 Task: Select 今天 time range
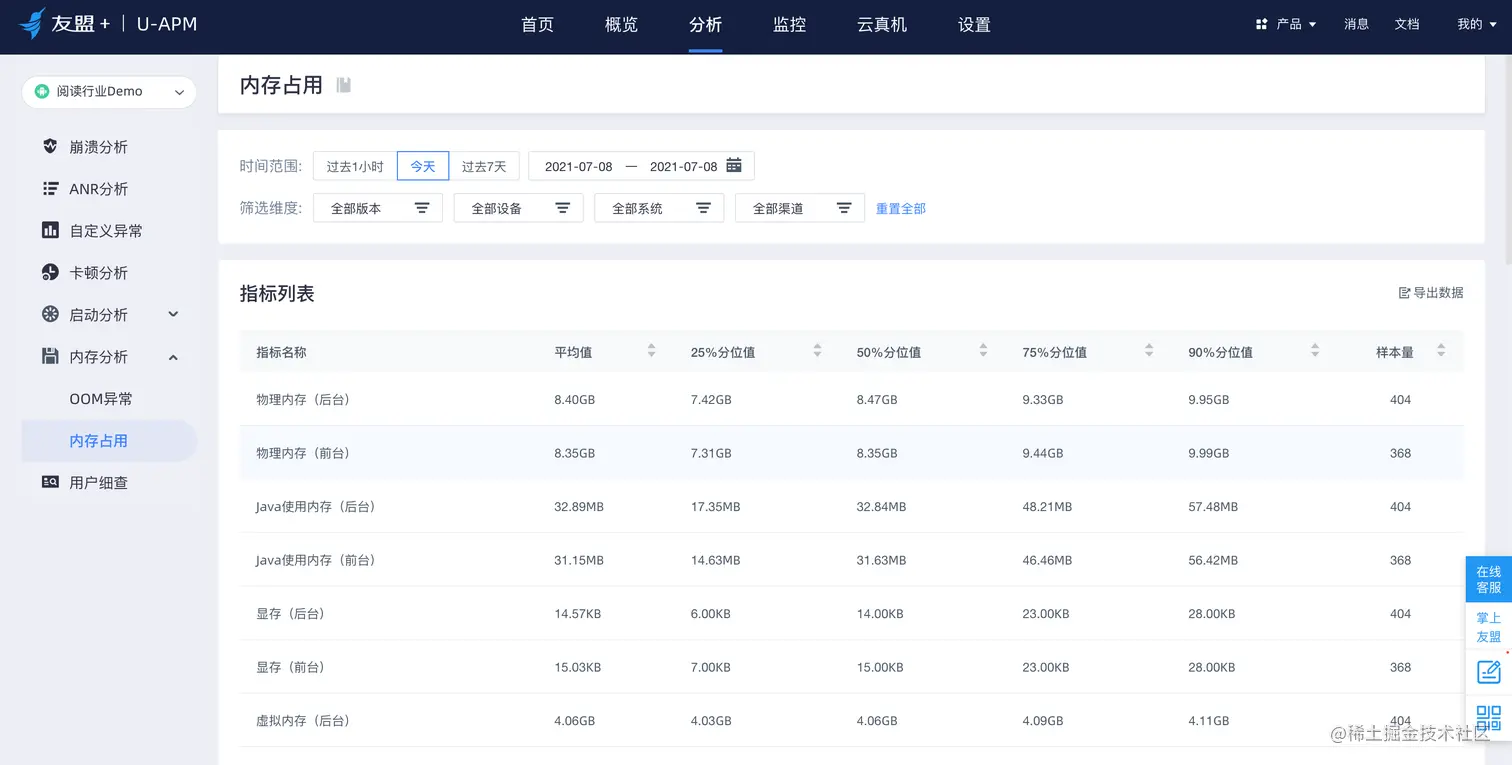(x=423, y=166)
